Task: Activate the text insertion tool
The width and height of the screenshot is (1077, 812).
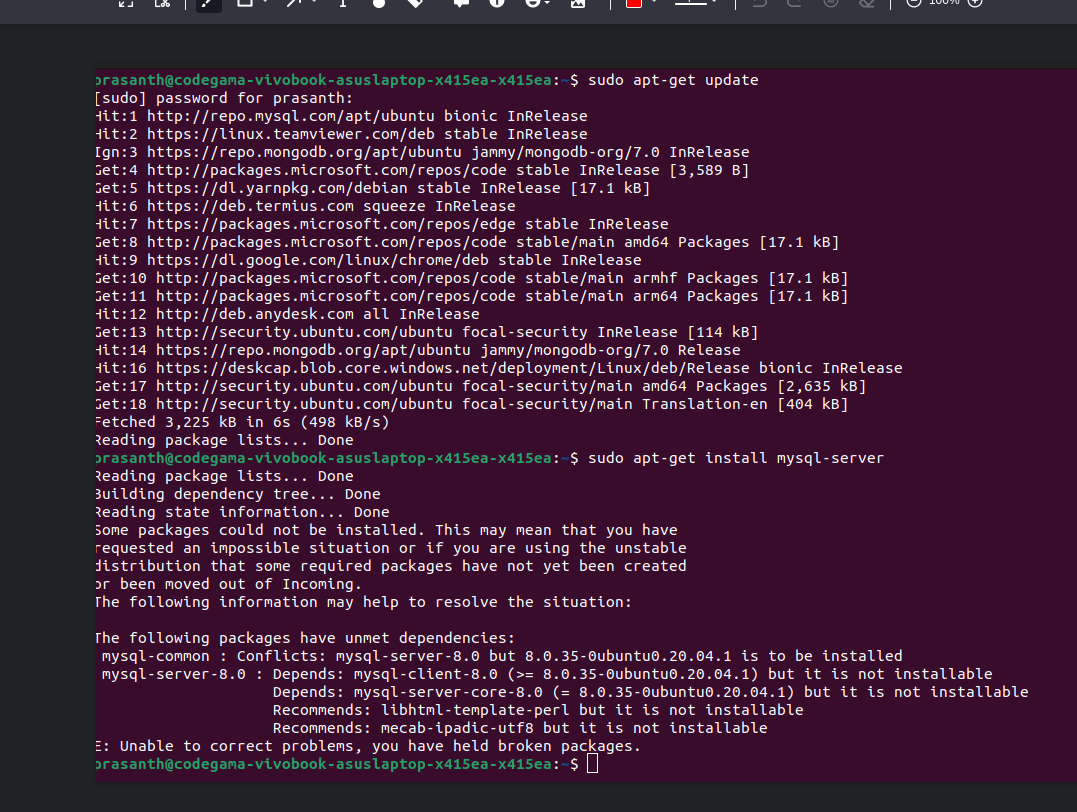Action: coord(343,4)
